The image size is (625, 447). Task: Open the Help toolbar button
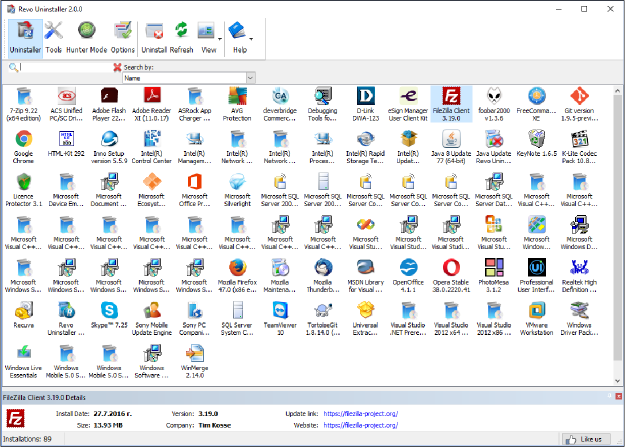(x=239, y=38)
